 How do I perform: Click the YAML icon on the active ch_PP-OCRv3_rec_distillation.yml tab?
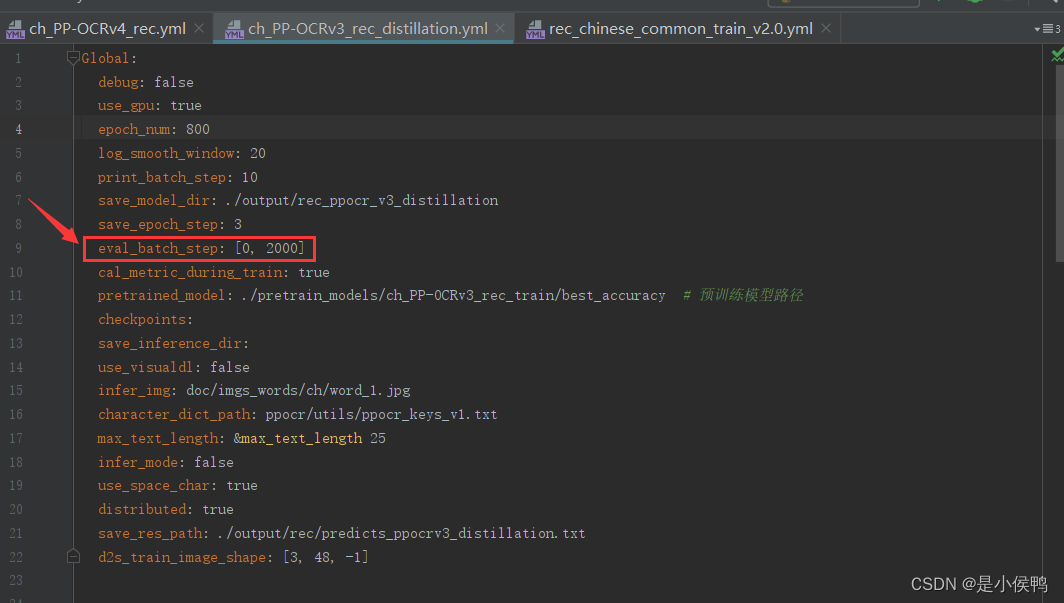[x=233, y=28]
